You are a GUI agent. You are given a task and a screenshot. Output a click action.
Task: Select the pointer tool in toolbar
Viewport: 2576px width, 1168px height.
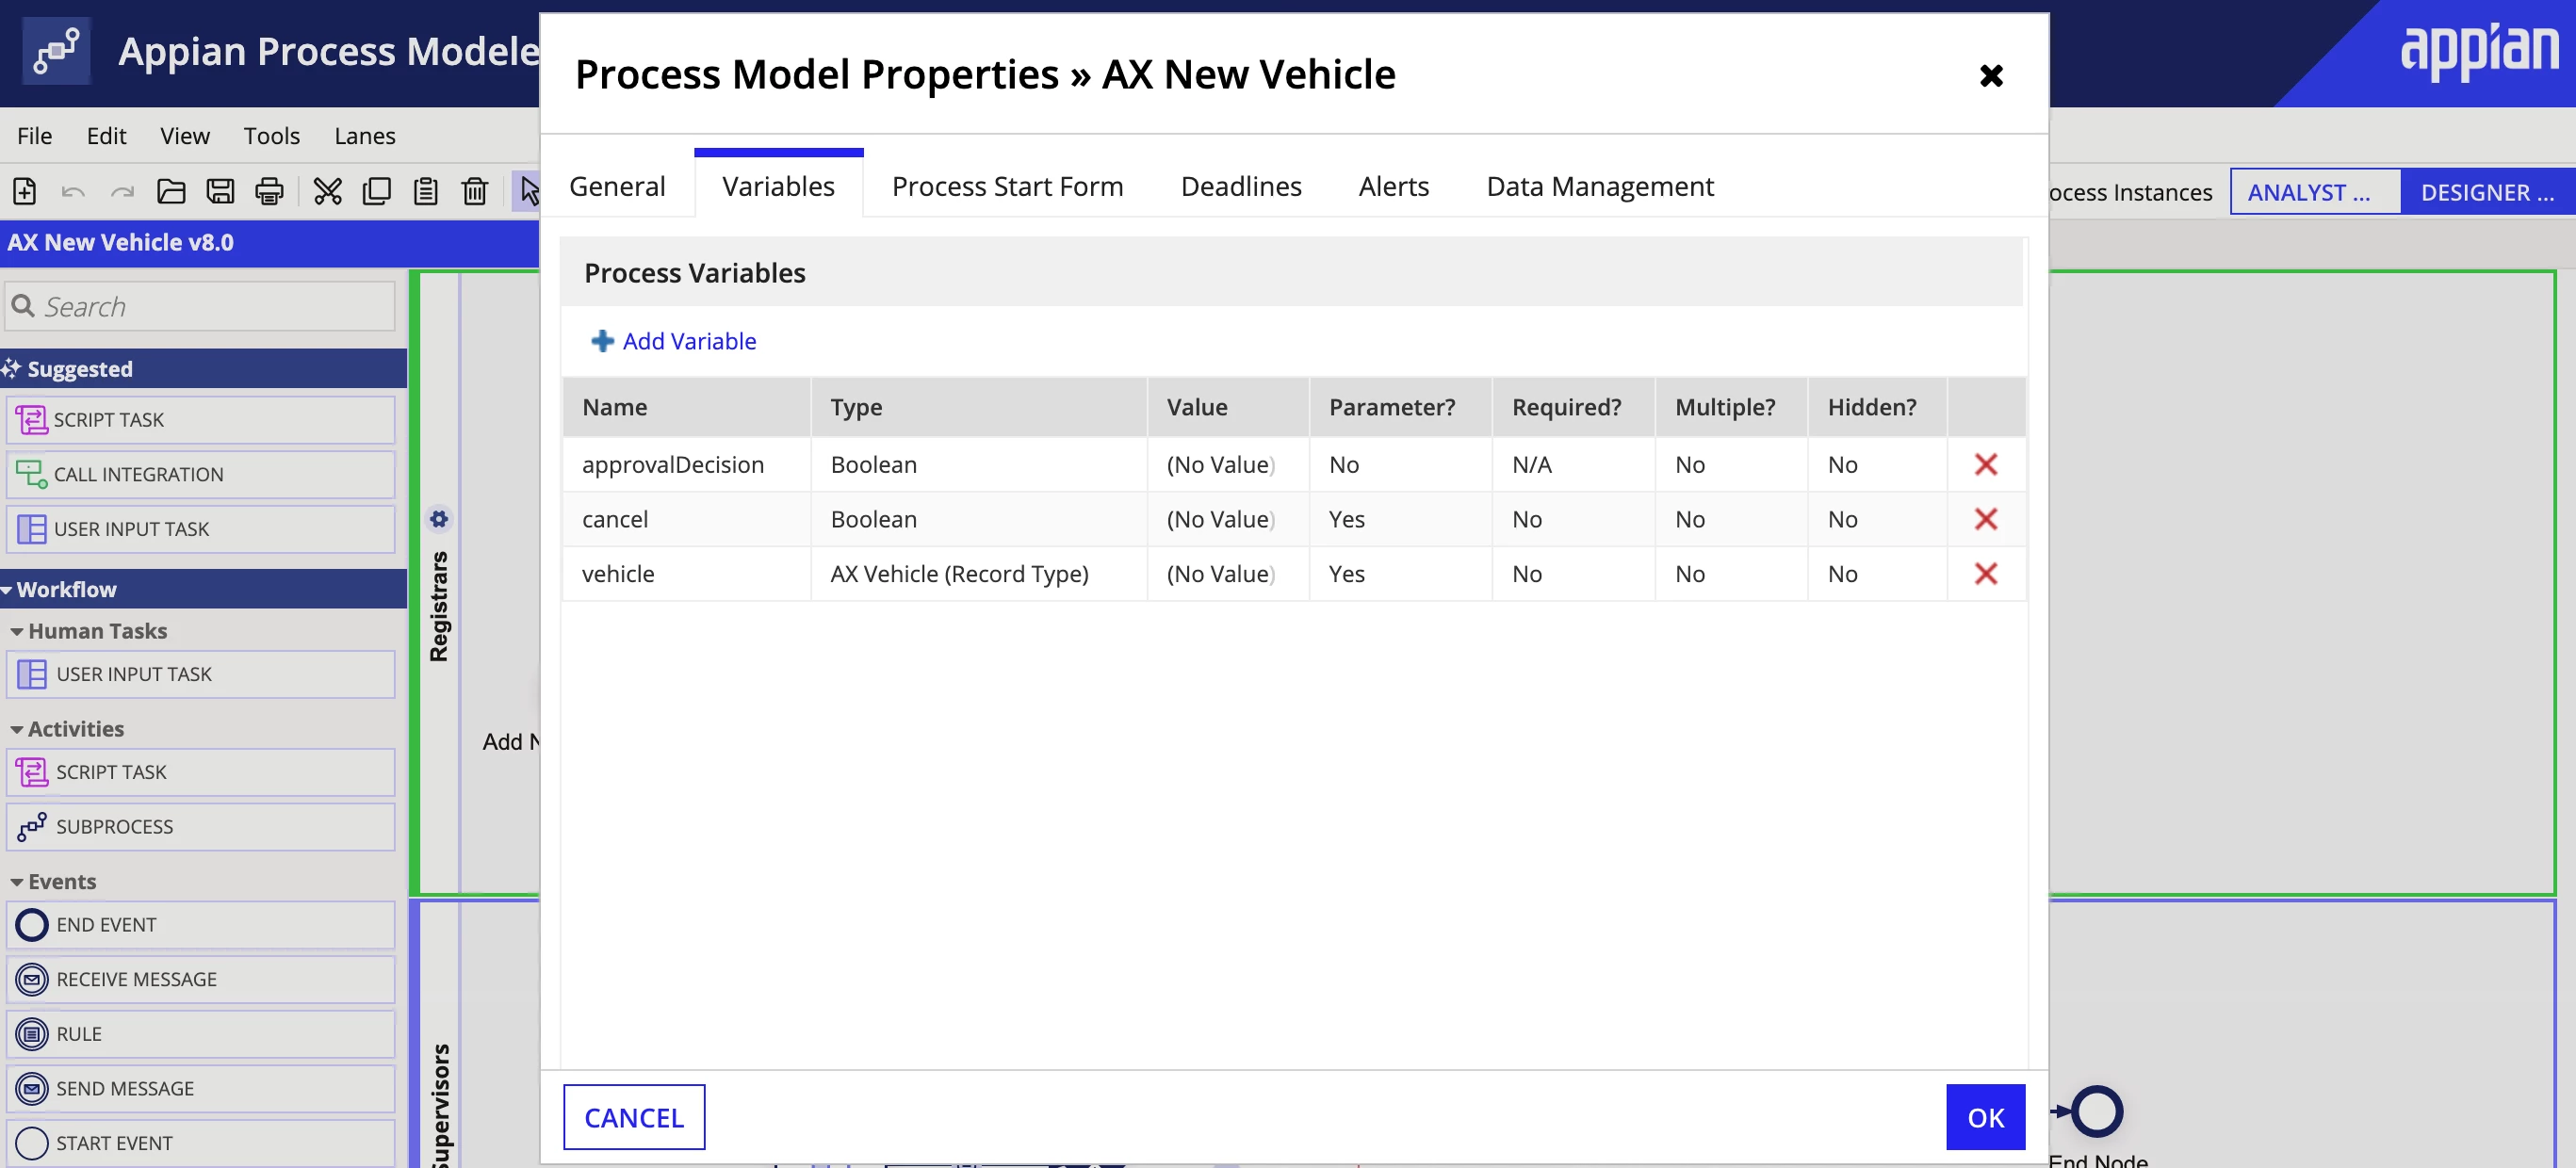point(527,190)
